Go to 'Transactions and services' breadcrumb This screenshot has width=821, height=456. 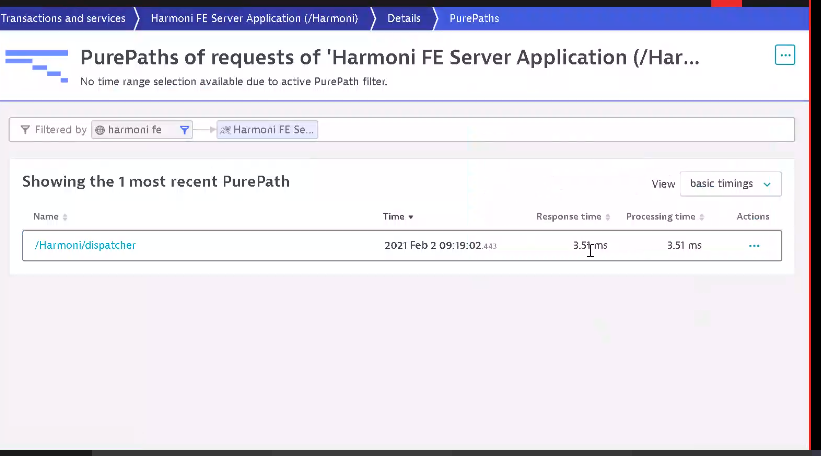(x=64, y=18)
